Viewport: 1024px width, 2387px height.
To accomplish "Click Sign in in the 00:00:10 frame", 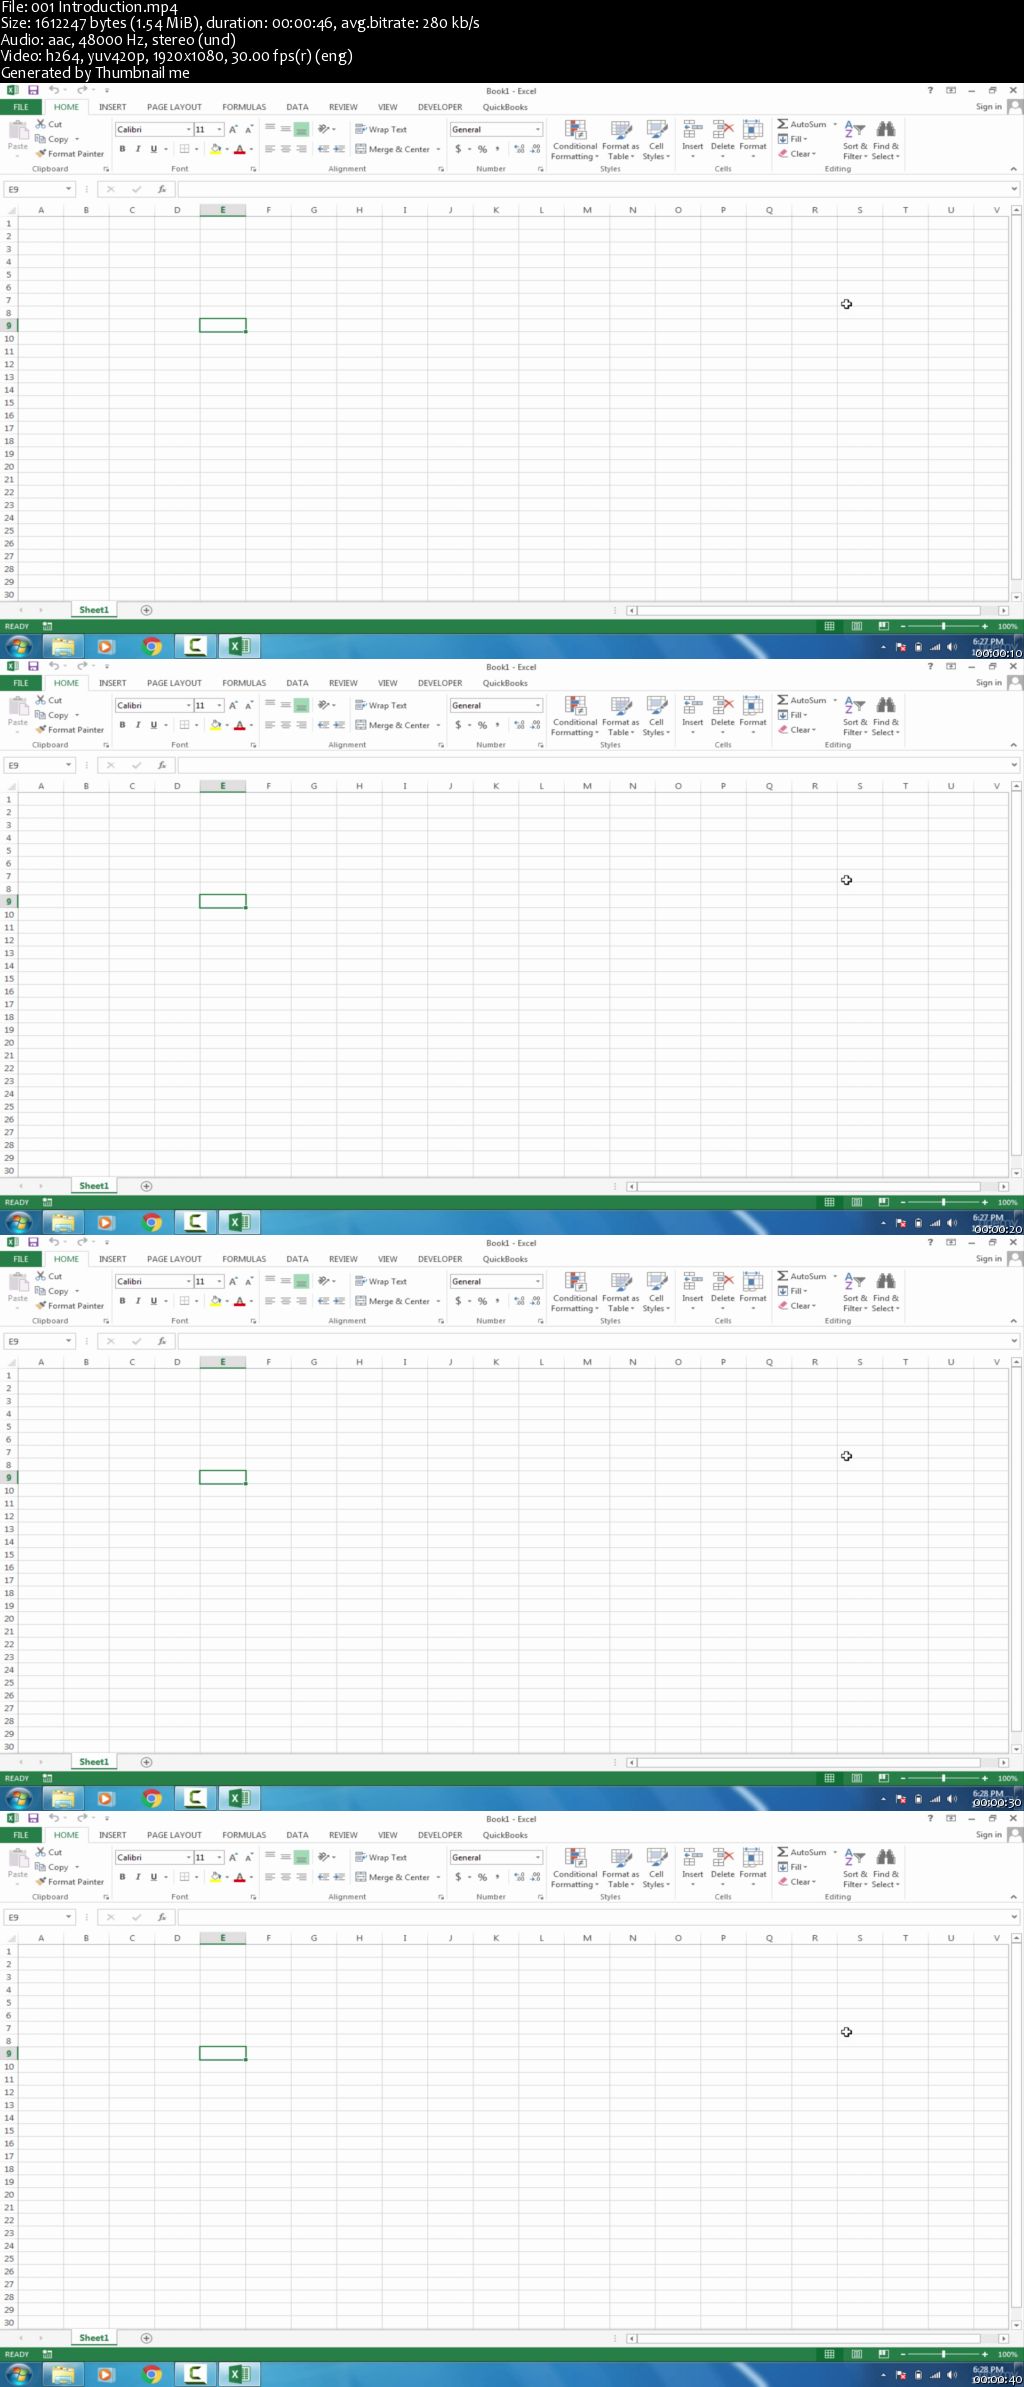I will tap(989, 107).
